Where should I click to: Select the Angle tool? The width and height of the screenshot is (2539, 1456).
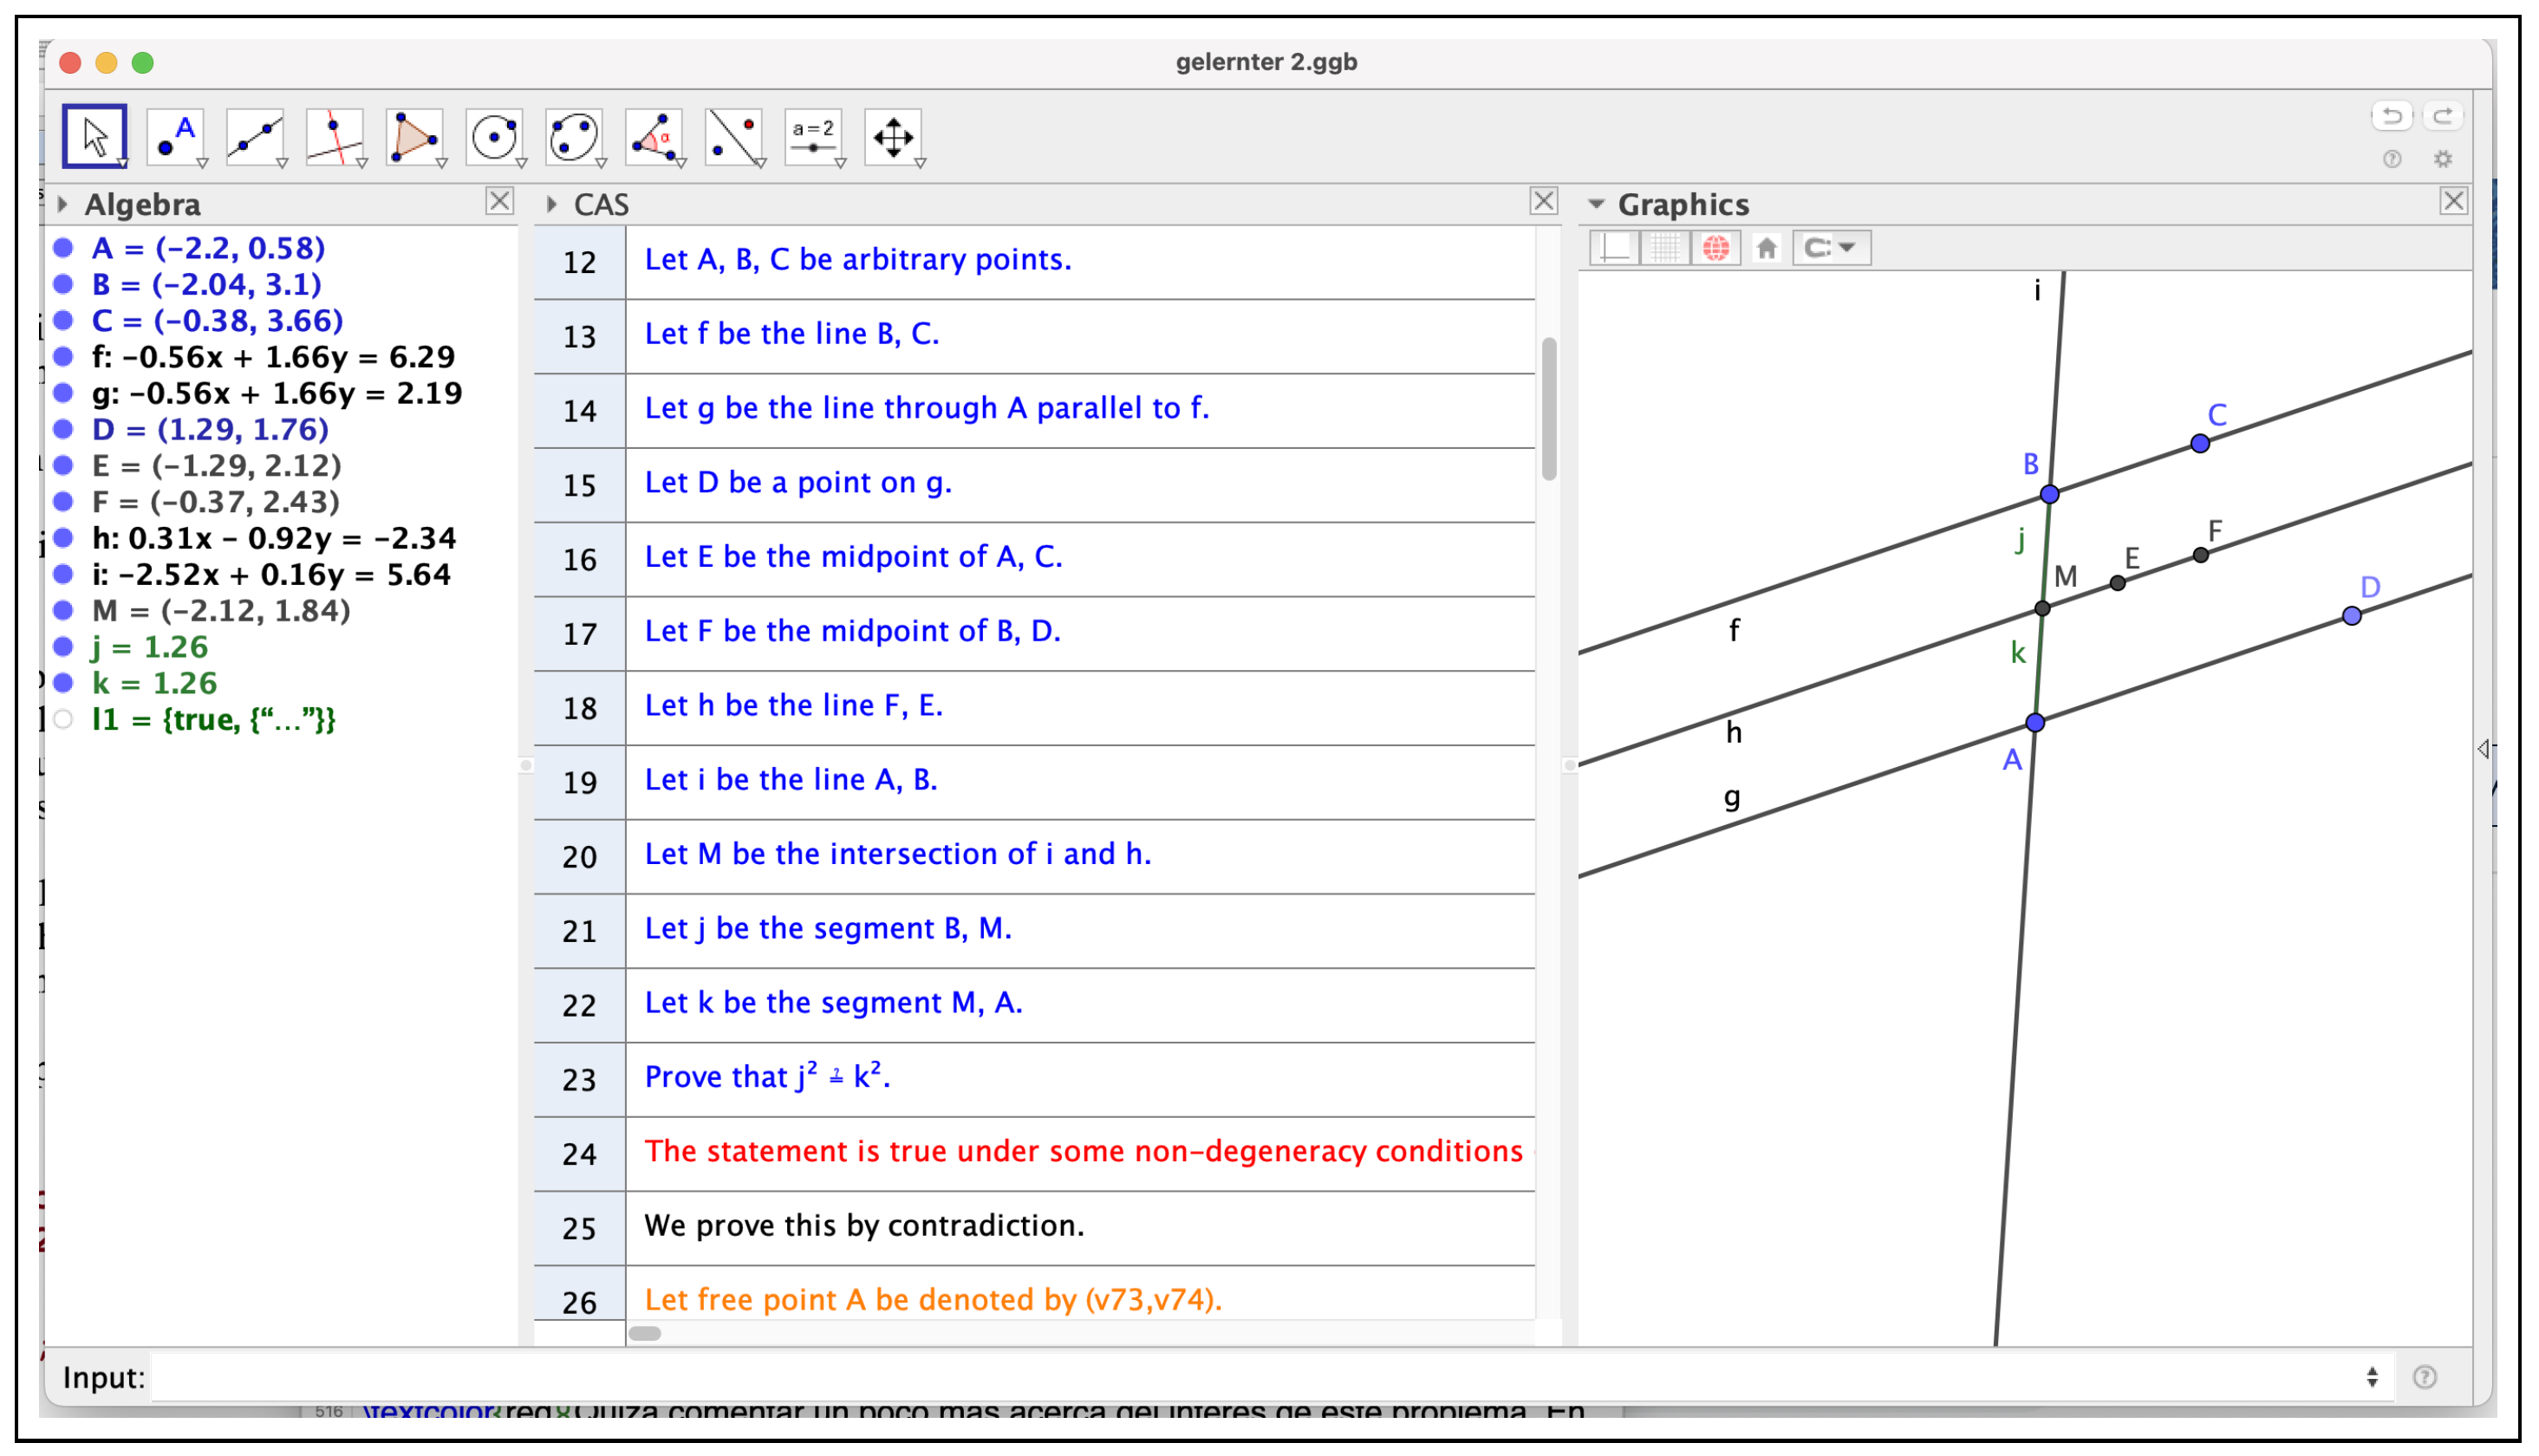click(654, 136)
